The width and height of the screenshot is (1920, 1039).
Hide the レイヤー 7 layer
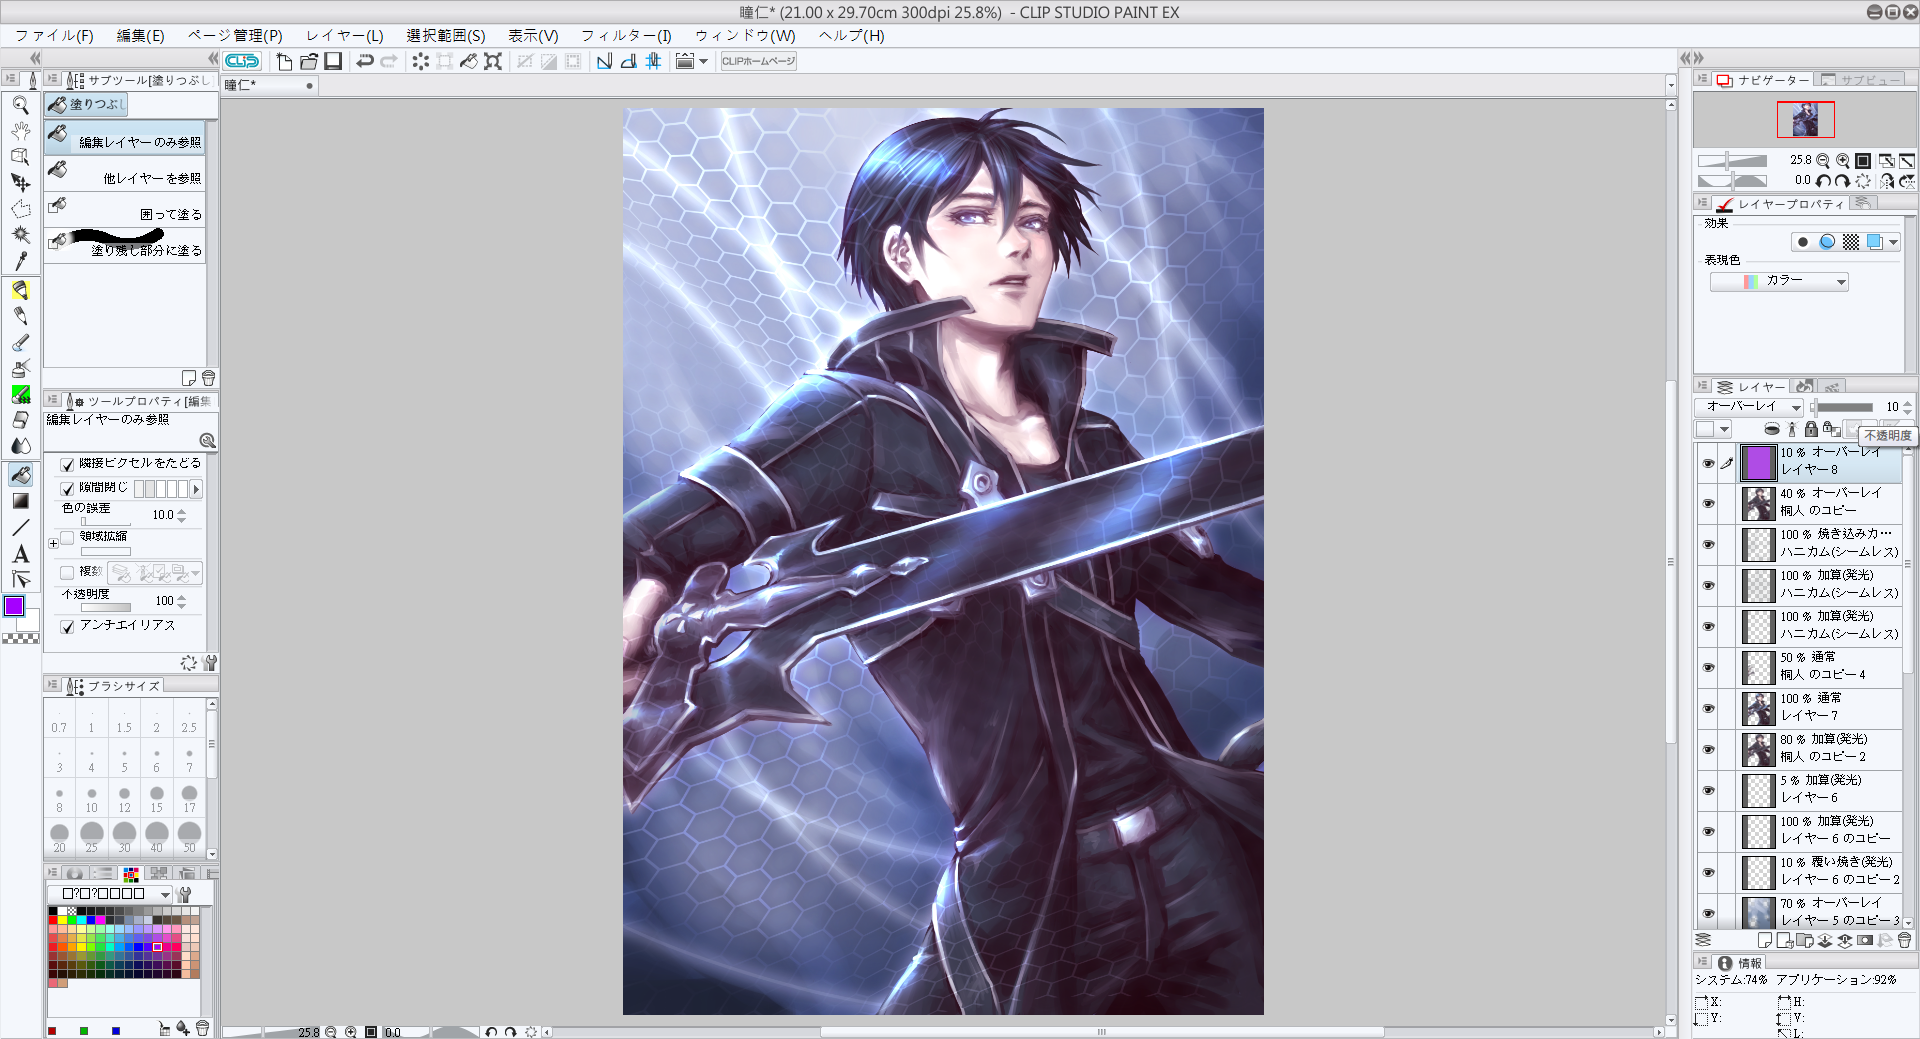point(1708,709)
